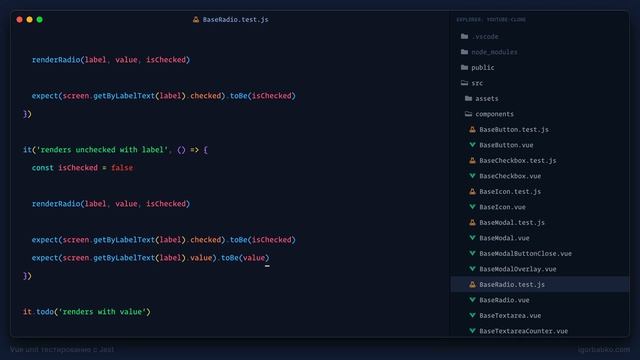Open BaseIcon.test.js file
This screenshot has width=640, height=360.
pos(510,191)
